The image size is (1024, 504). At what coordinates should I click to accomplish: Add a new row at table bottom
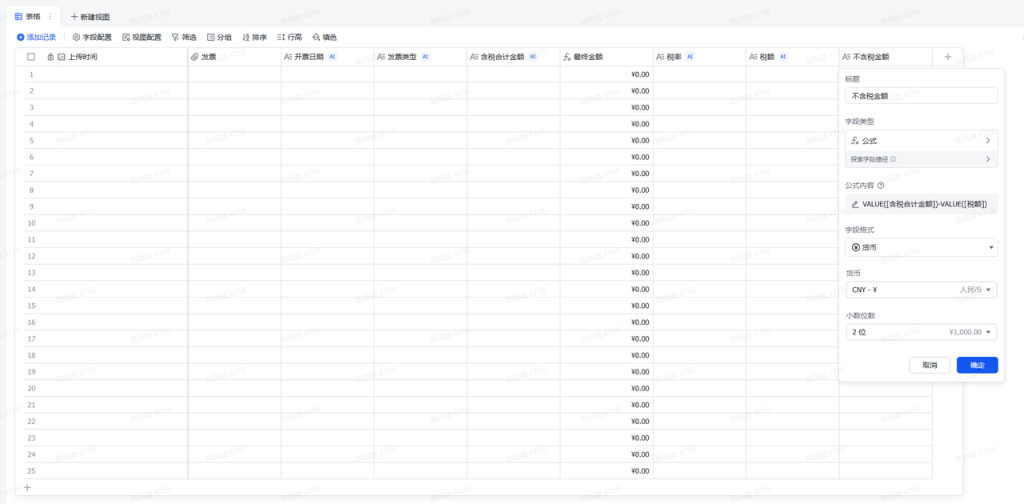[x=27, y=487]
